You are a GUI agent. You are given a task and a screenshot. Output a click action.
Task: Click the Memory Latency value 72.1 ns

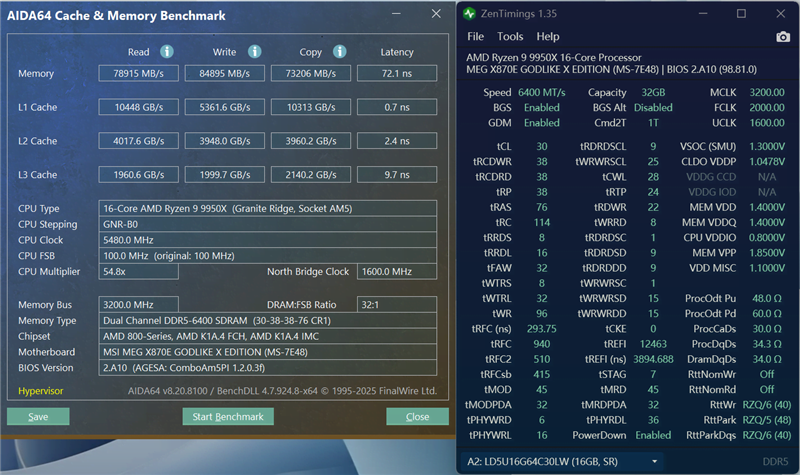pyautogui.click(x=397, y=73)
